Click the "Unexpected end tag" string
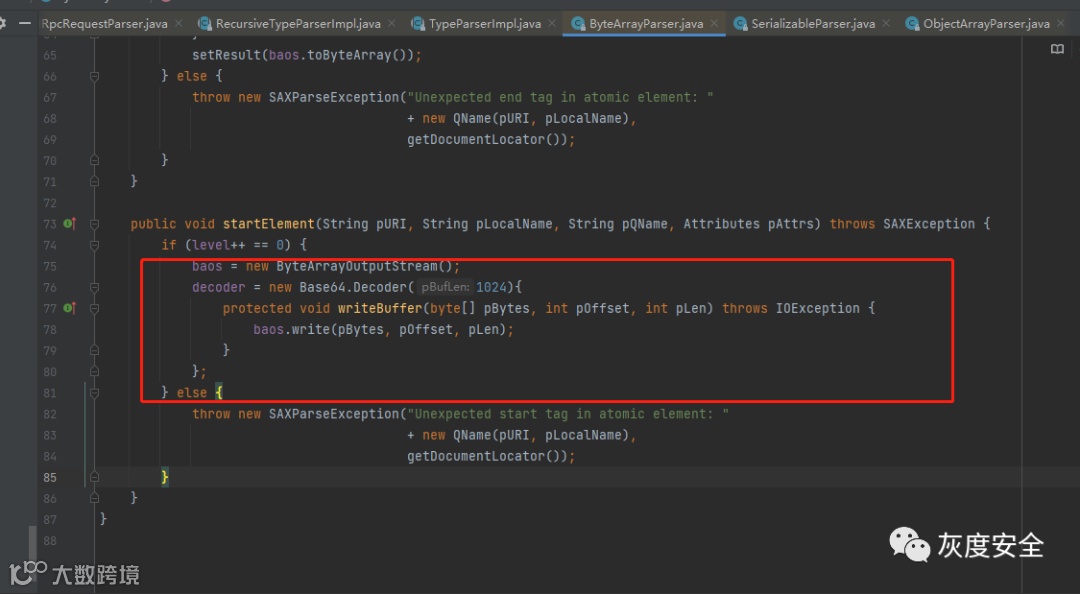The image size is (1080, 594). (x=560, y=97)
